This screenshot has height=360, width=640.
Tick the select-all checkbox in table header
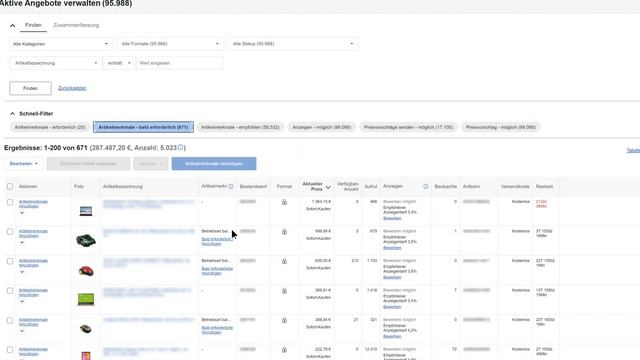[10, 187]
